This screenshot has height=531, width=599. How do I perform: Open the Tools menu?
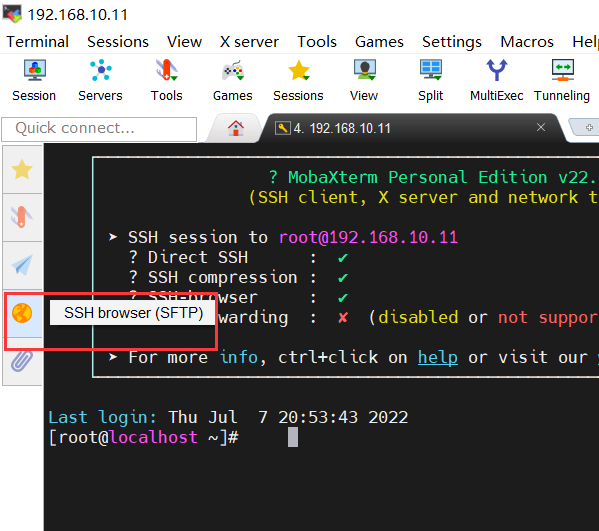click(x=317, y=42)
